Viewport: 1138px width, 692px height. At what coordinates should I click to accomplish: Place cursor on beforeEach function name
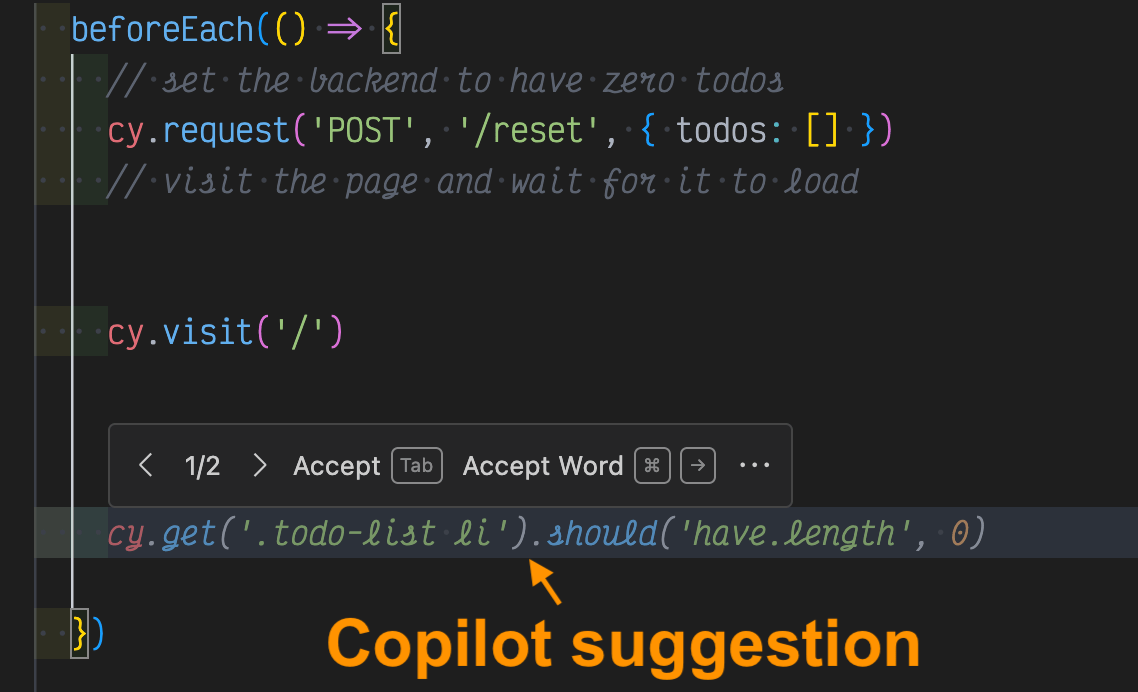163,29
